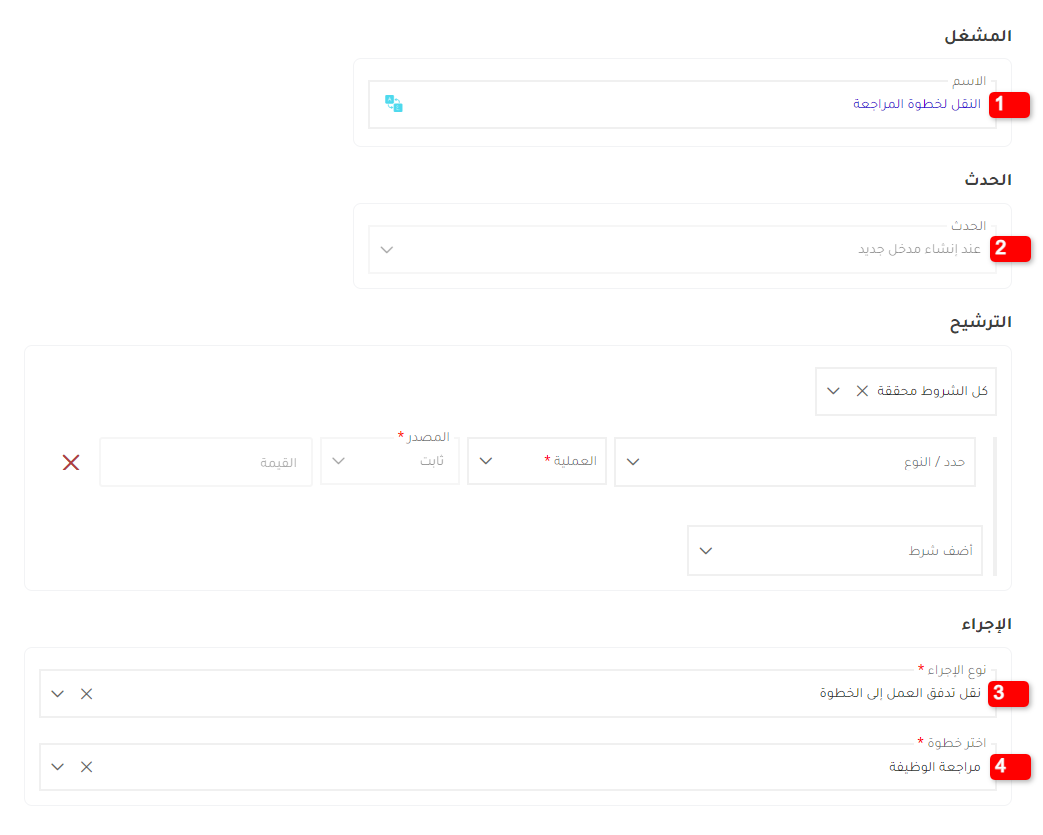Open the اختر خطوة step selector dropdown
1043x835 pixels.
(x=57, y=767)
